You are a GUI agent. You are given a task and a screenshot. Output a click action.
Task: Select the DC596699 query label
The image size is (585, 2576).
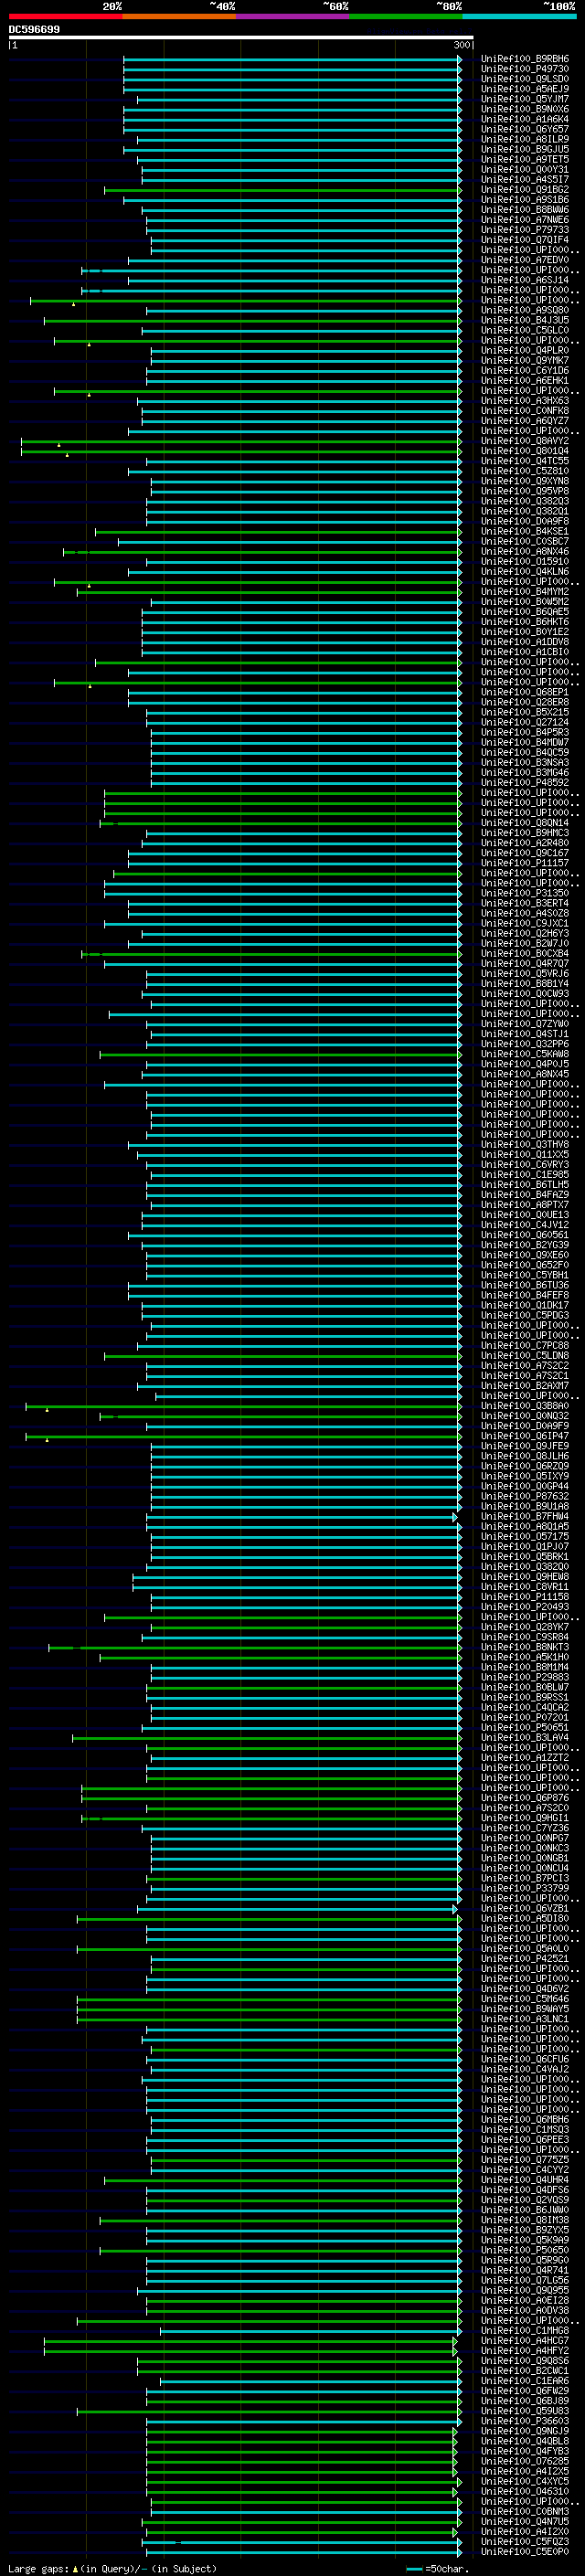(x=34, y=30)
